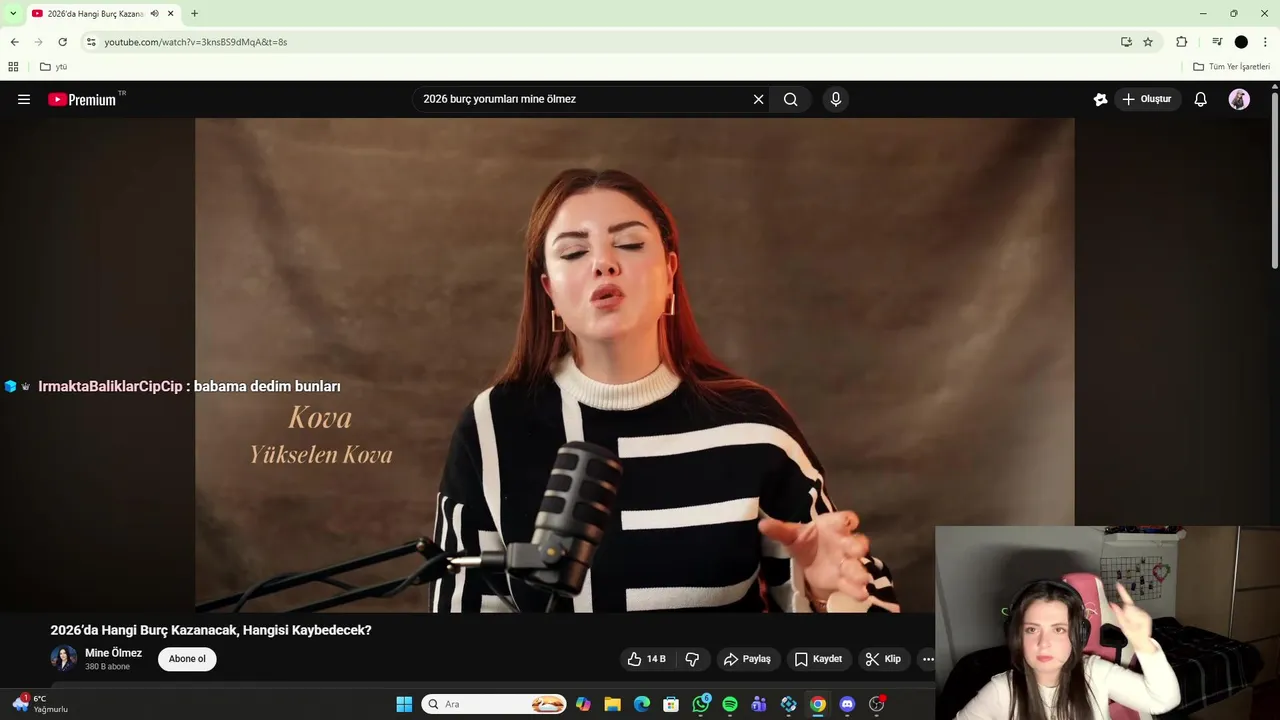Dislike the video
The image size is (1280, 720).
pyautogui.click(x=692, y=659)
